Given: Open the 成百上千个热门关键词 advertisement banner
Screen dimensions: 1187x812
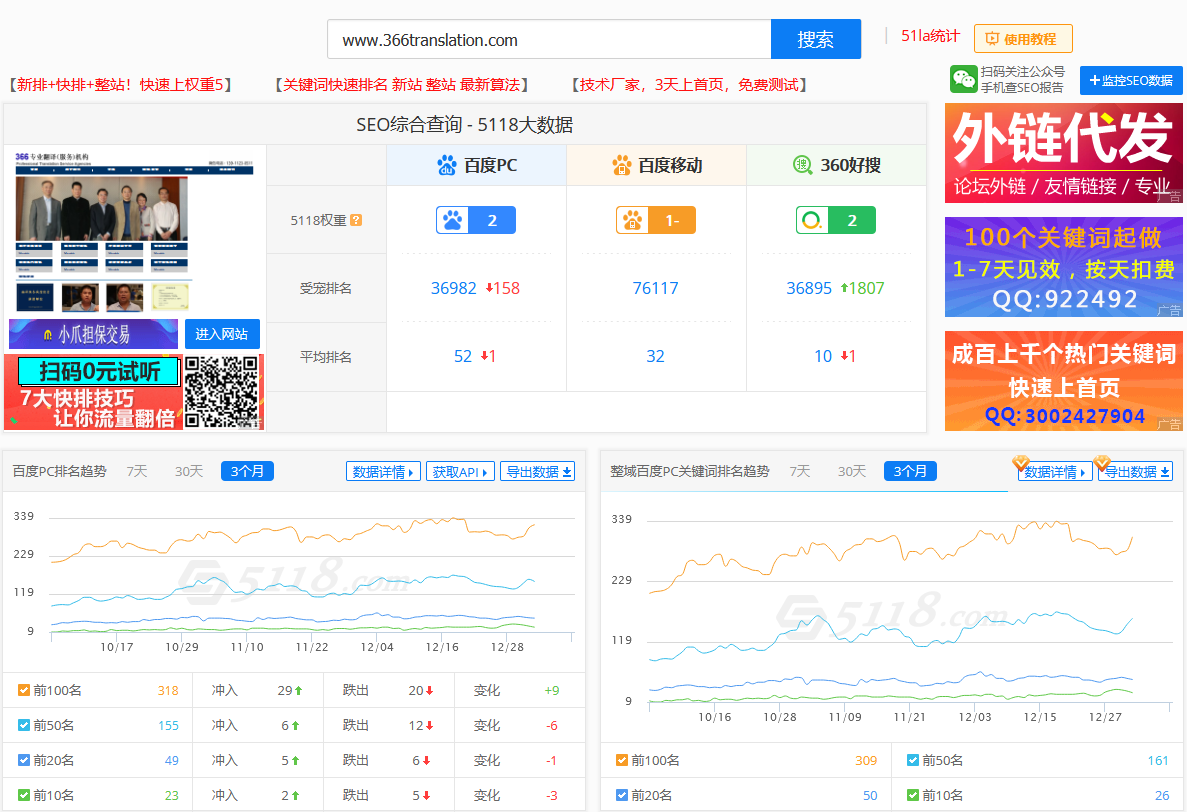Looking at the screenshot, I should click(1064, 381).
